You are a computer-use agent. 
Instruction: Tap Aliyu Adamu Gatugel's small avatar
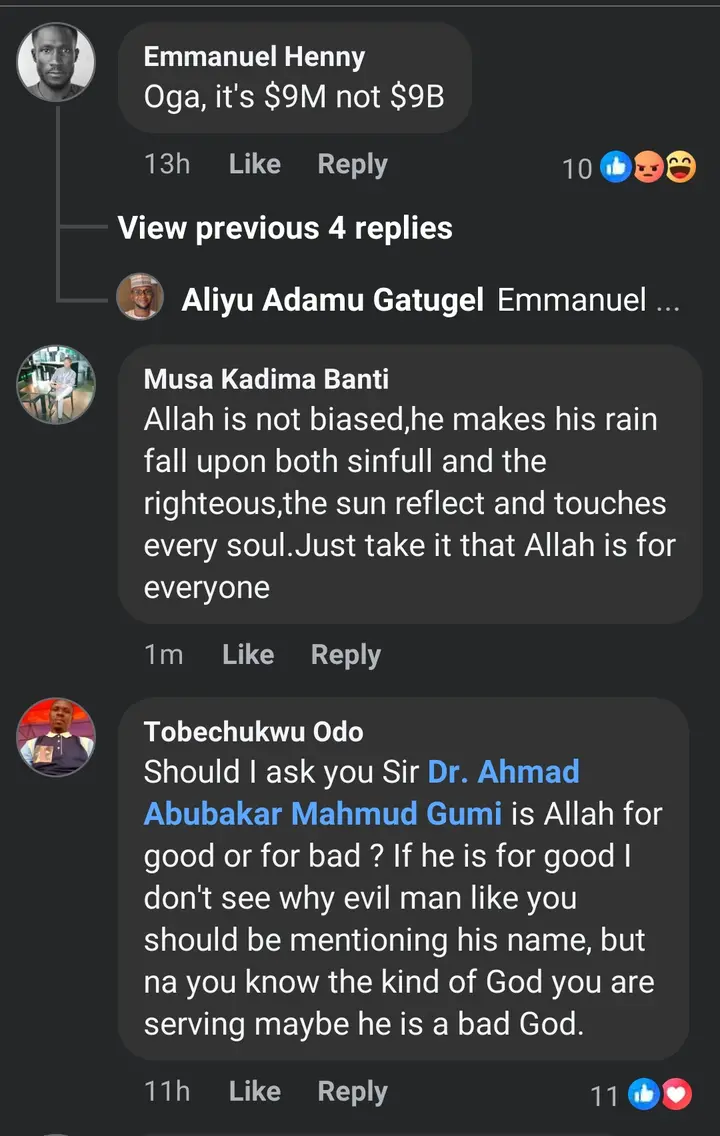point(140,297)
